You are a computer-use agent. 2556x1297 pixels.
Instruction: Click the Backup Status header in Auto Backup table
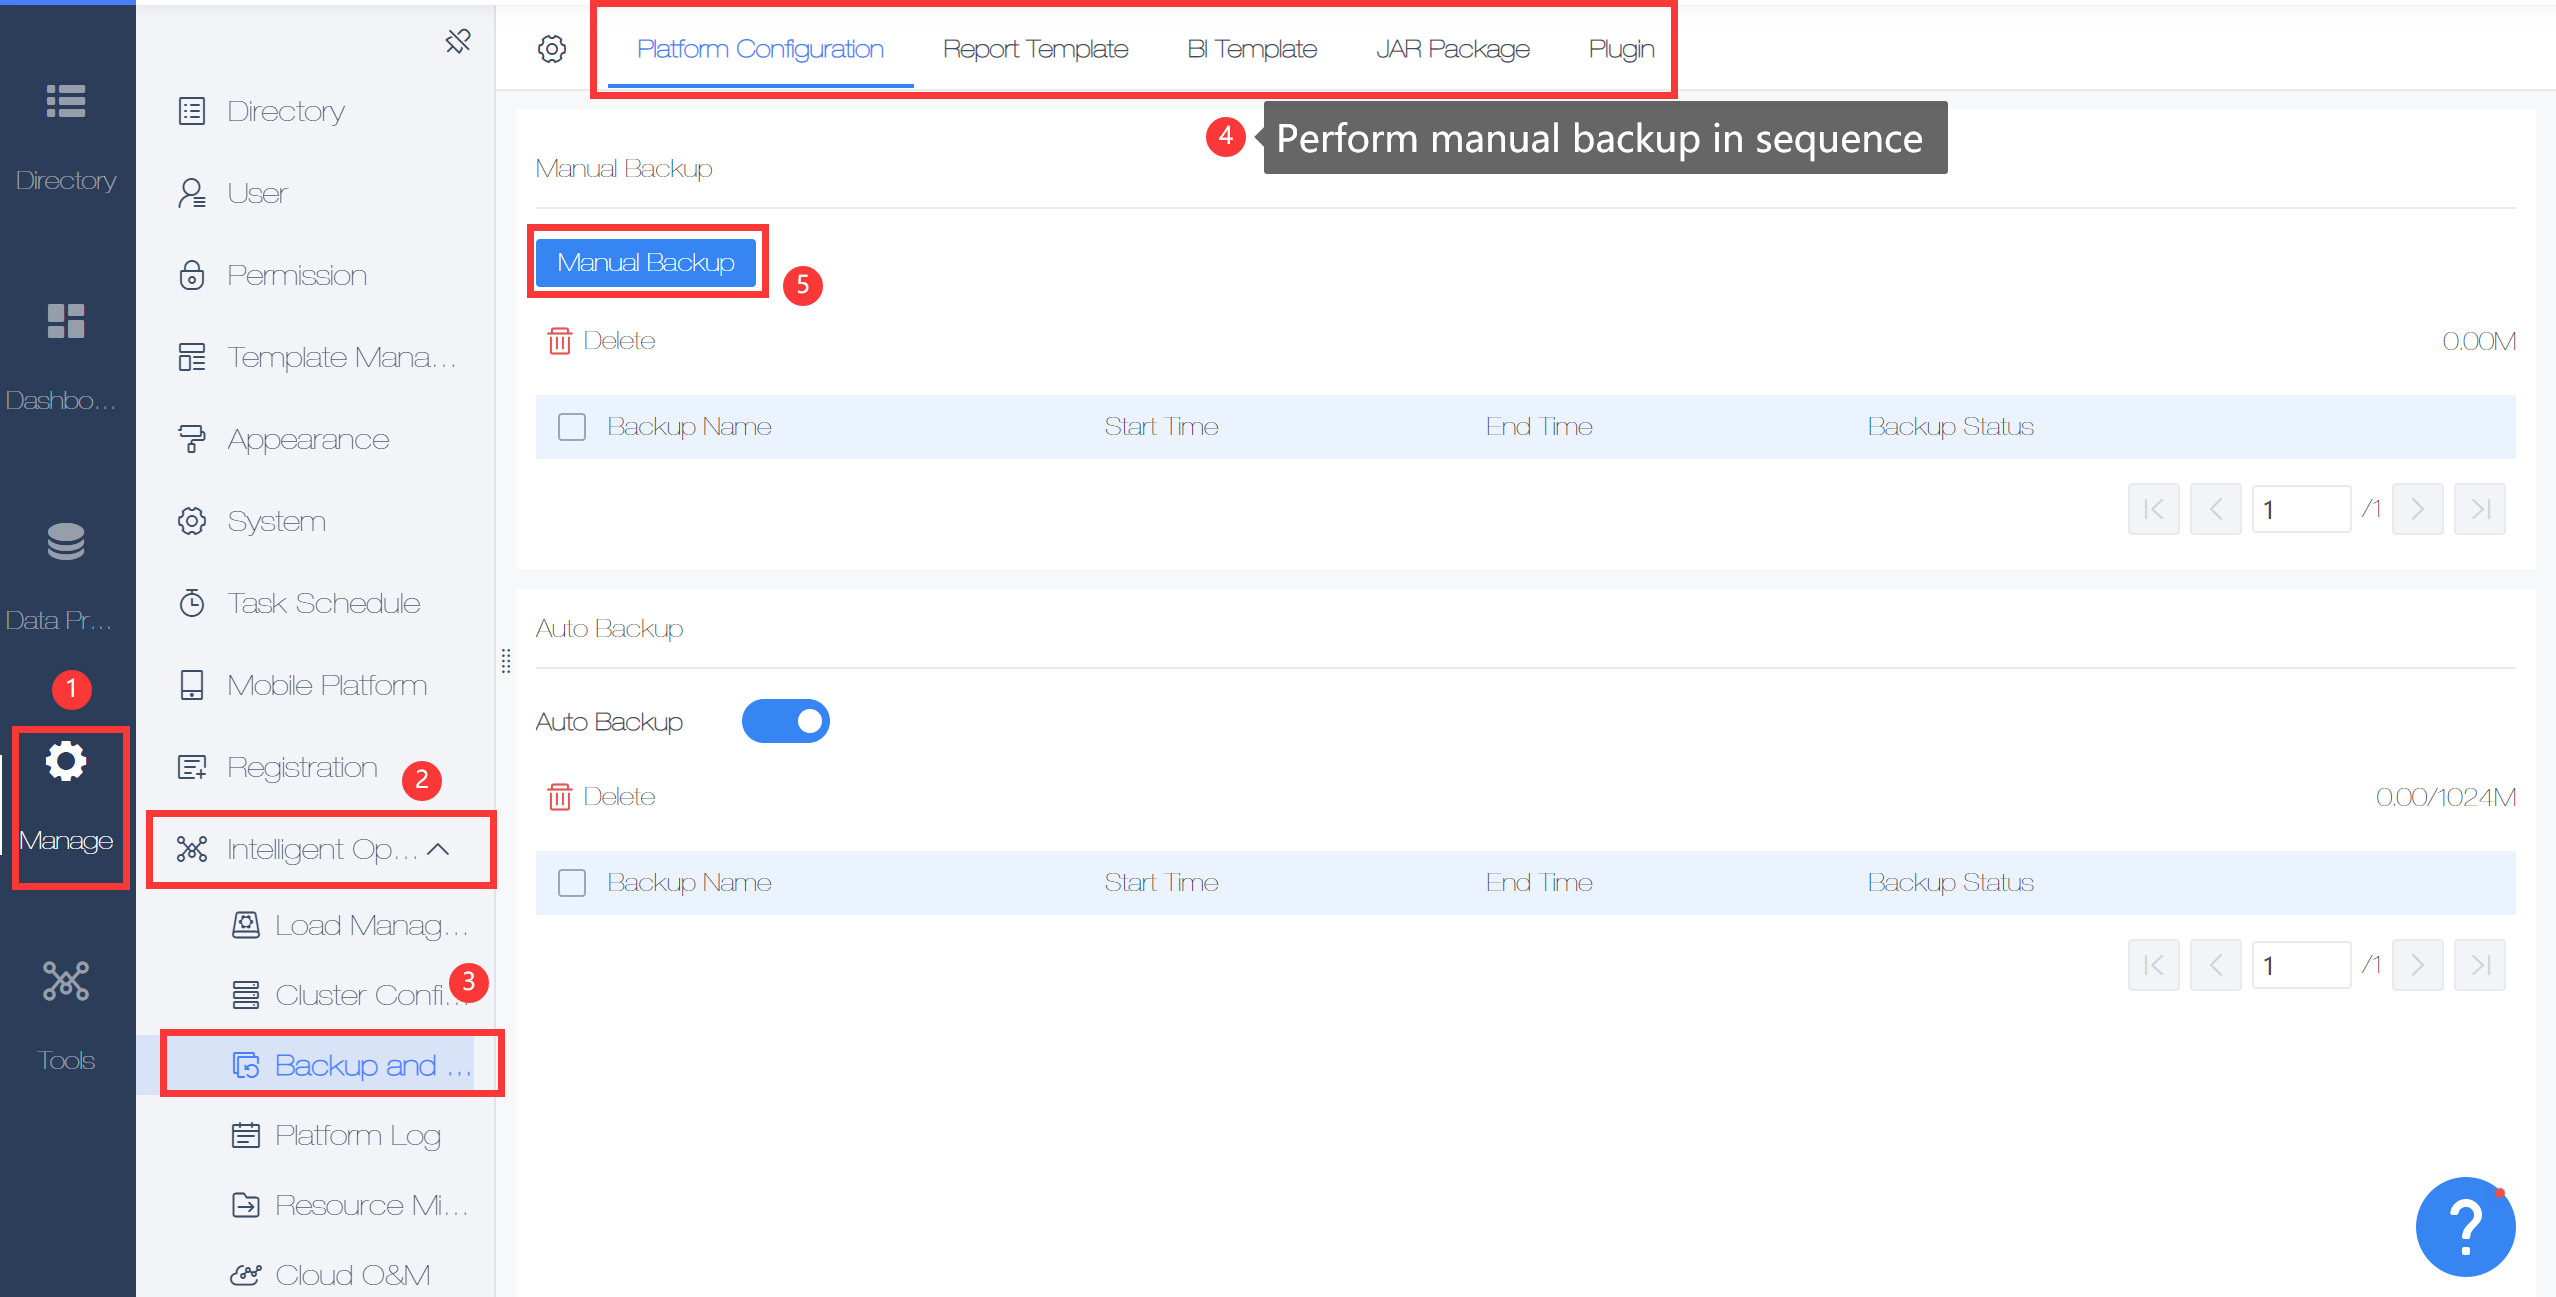point(1950,883)
